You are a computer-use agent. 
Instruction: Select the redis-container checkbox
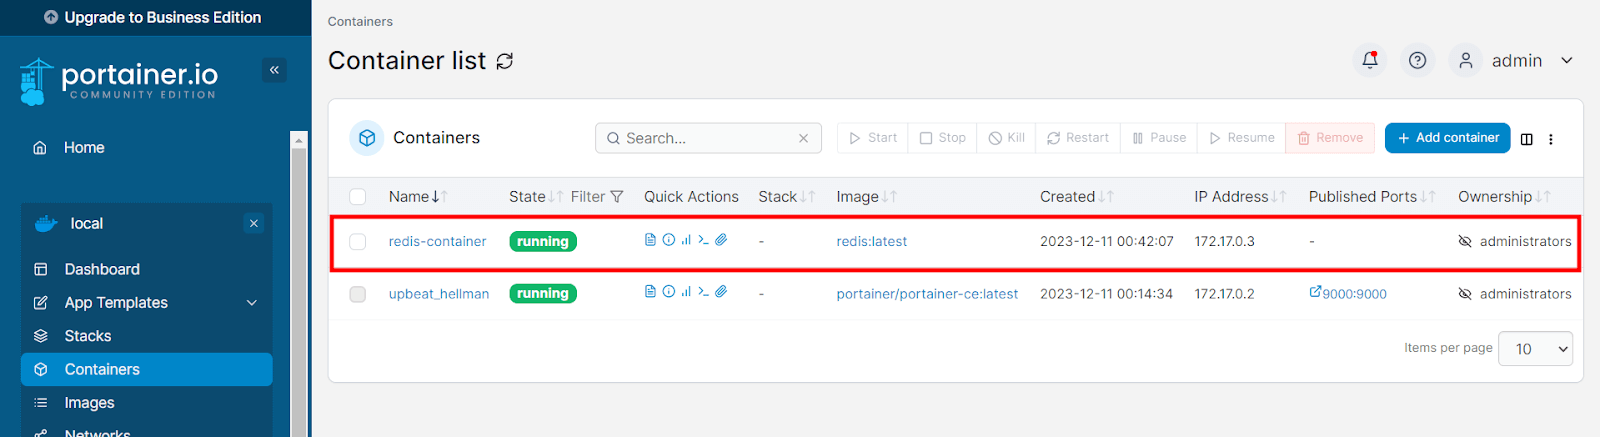tap(358, 242)
